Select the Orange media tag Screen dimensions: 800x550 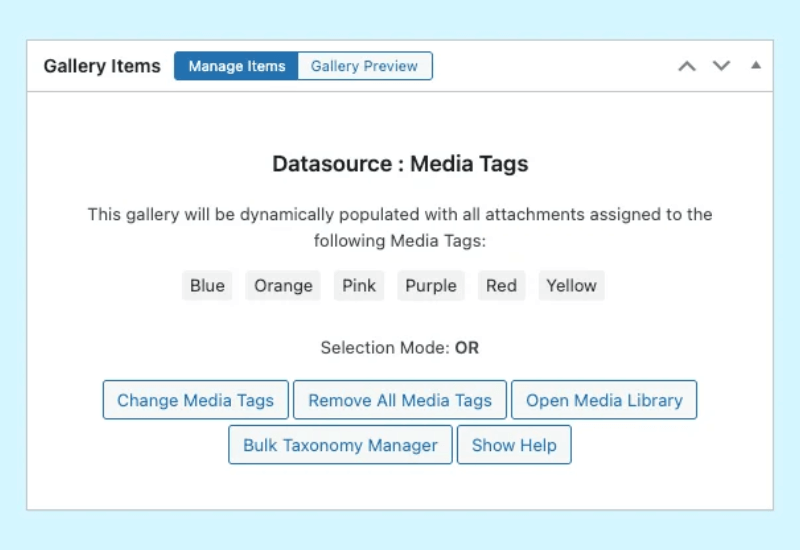(283, 286)
